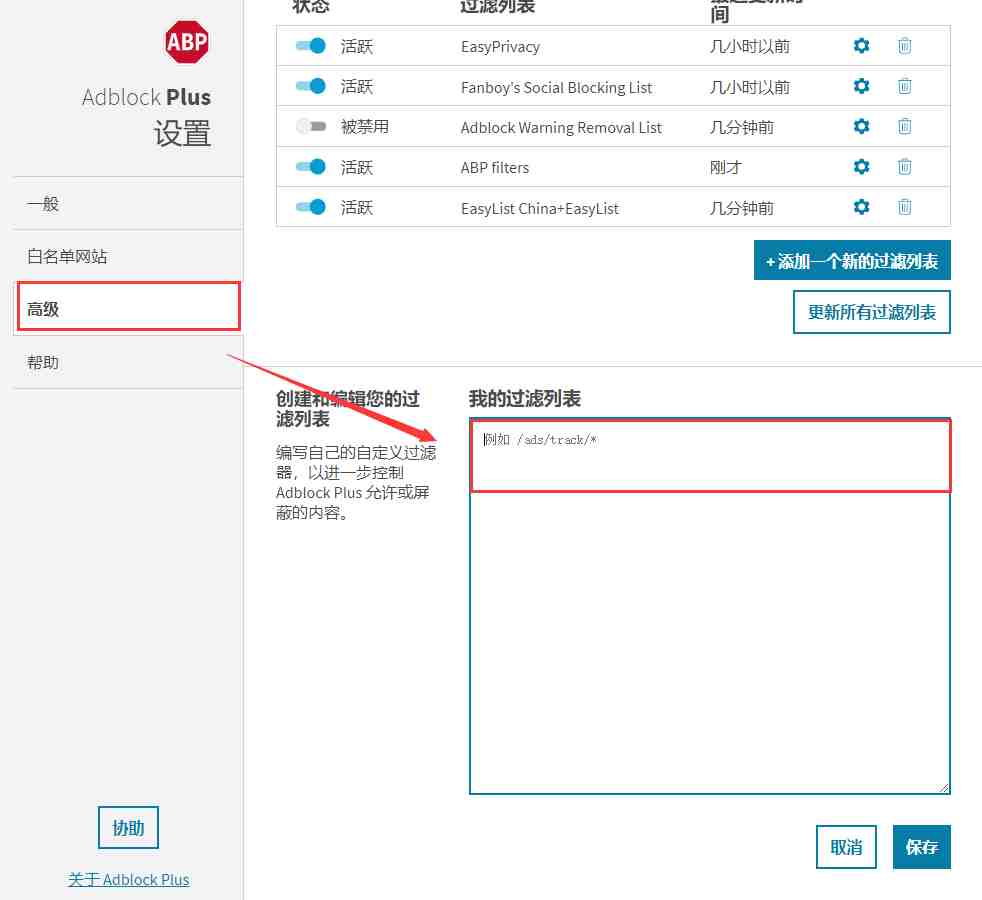
Task: Open settings gear for Adblock Warning Removal List
Action: point(861,127)
